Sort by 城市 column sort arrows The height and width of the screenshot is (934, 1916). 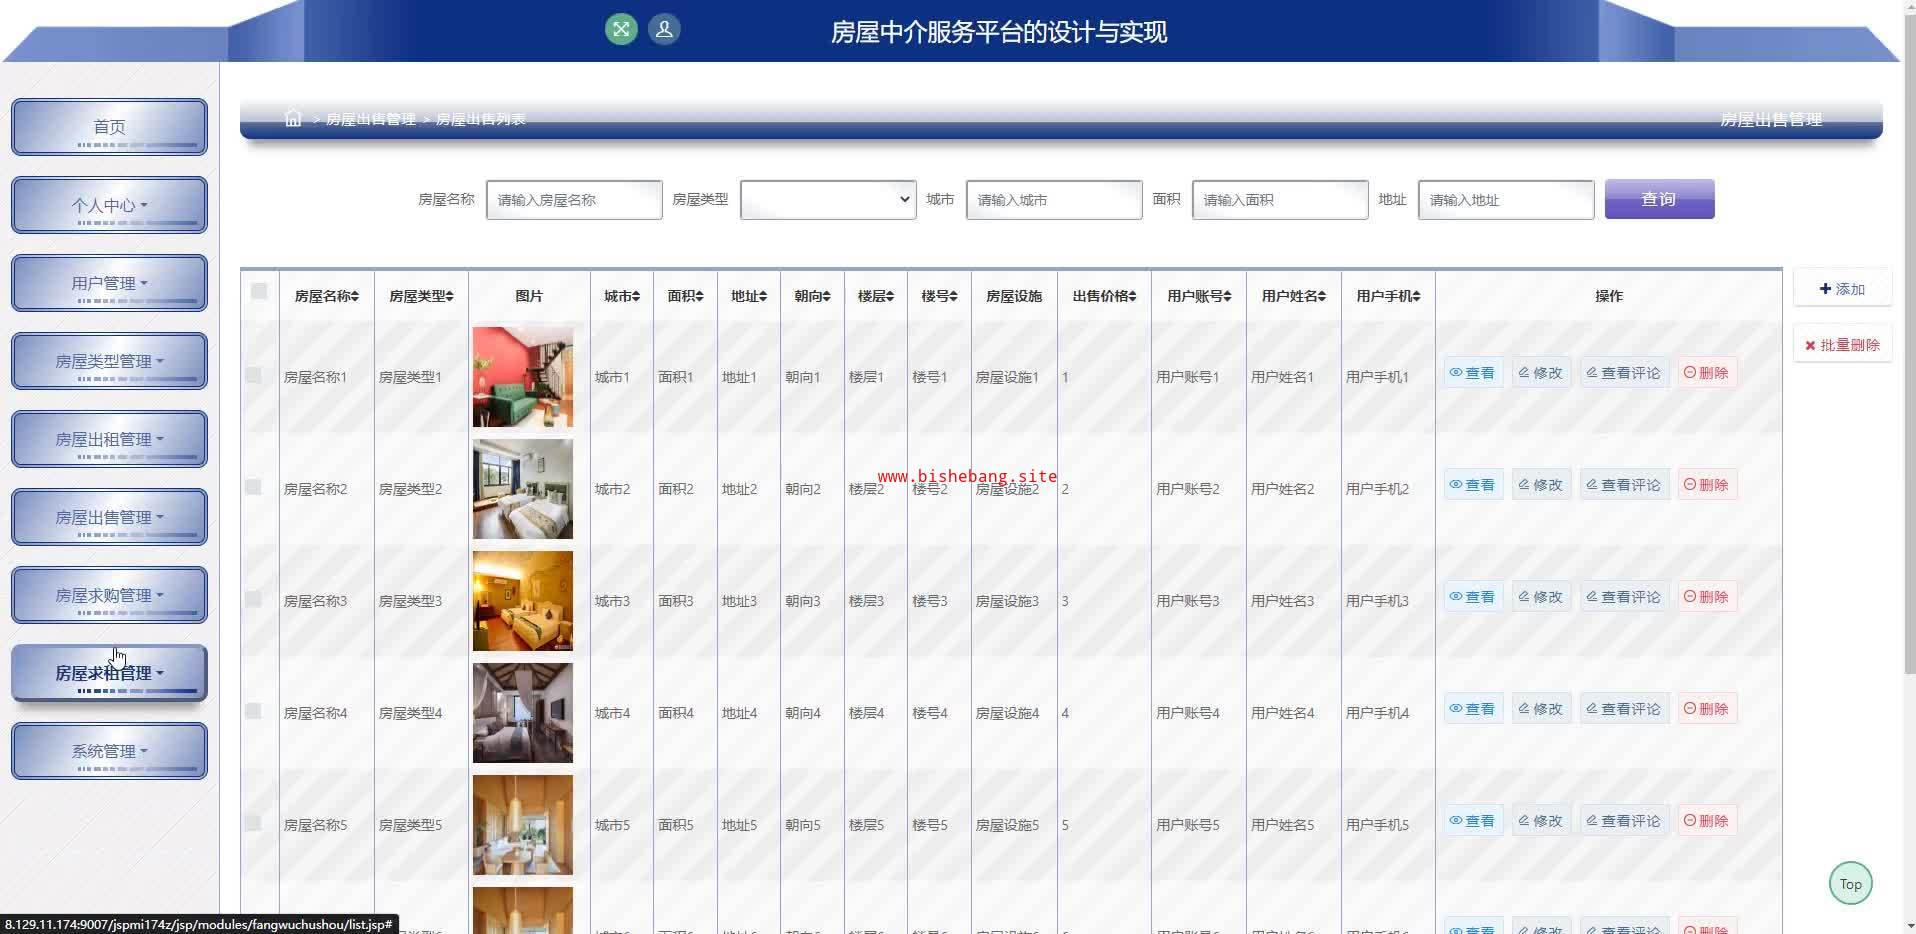coord(636,297)
